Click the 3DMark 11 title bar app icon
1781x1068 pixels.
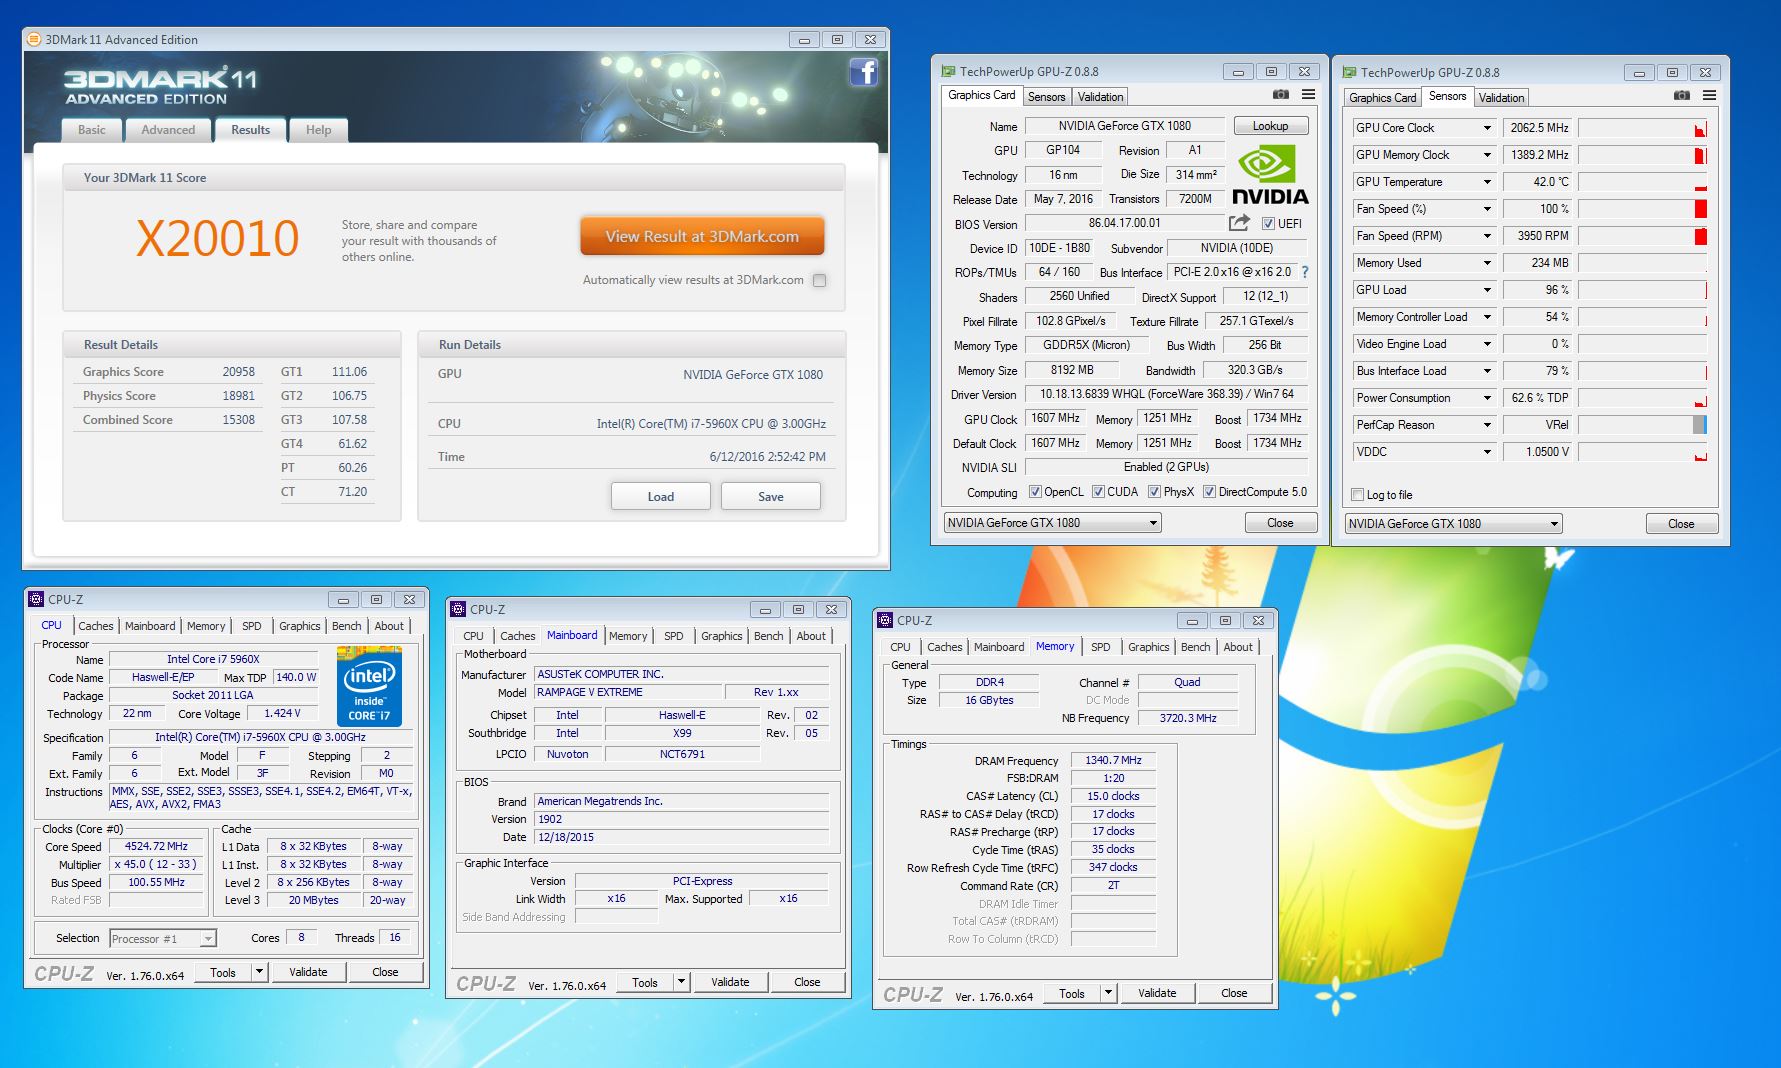[x=33, y=39]
